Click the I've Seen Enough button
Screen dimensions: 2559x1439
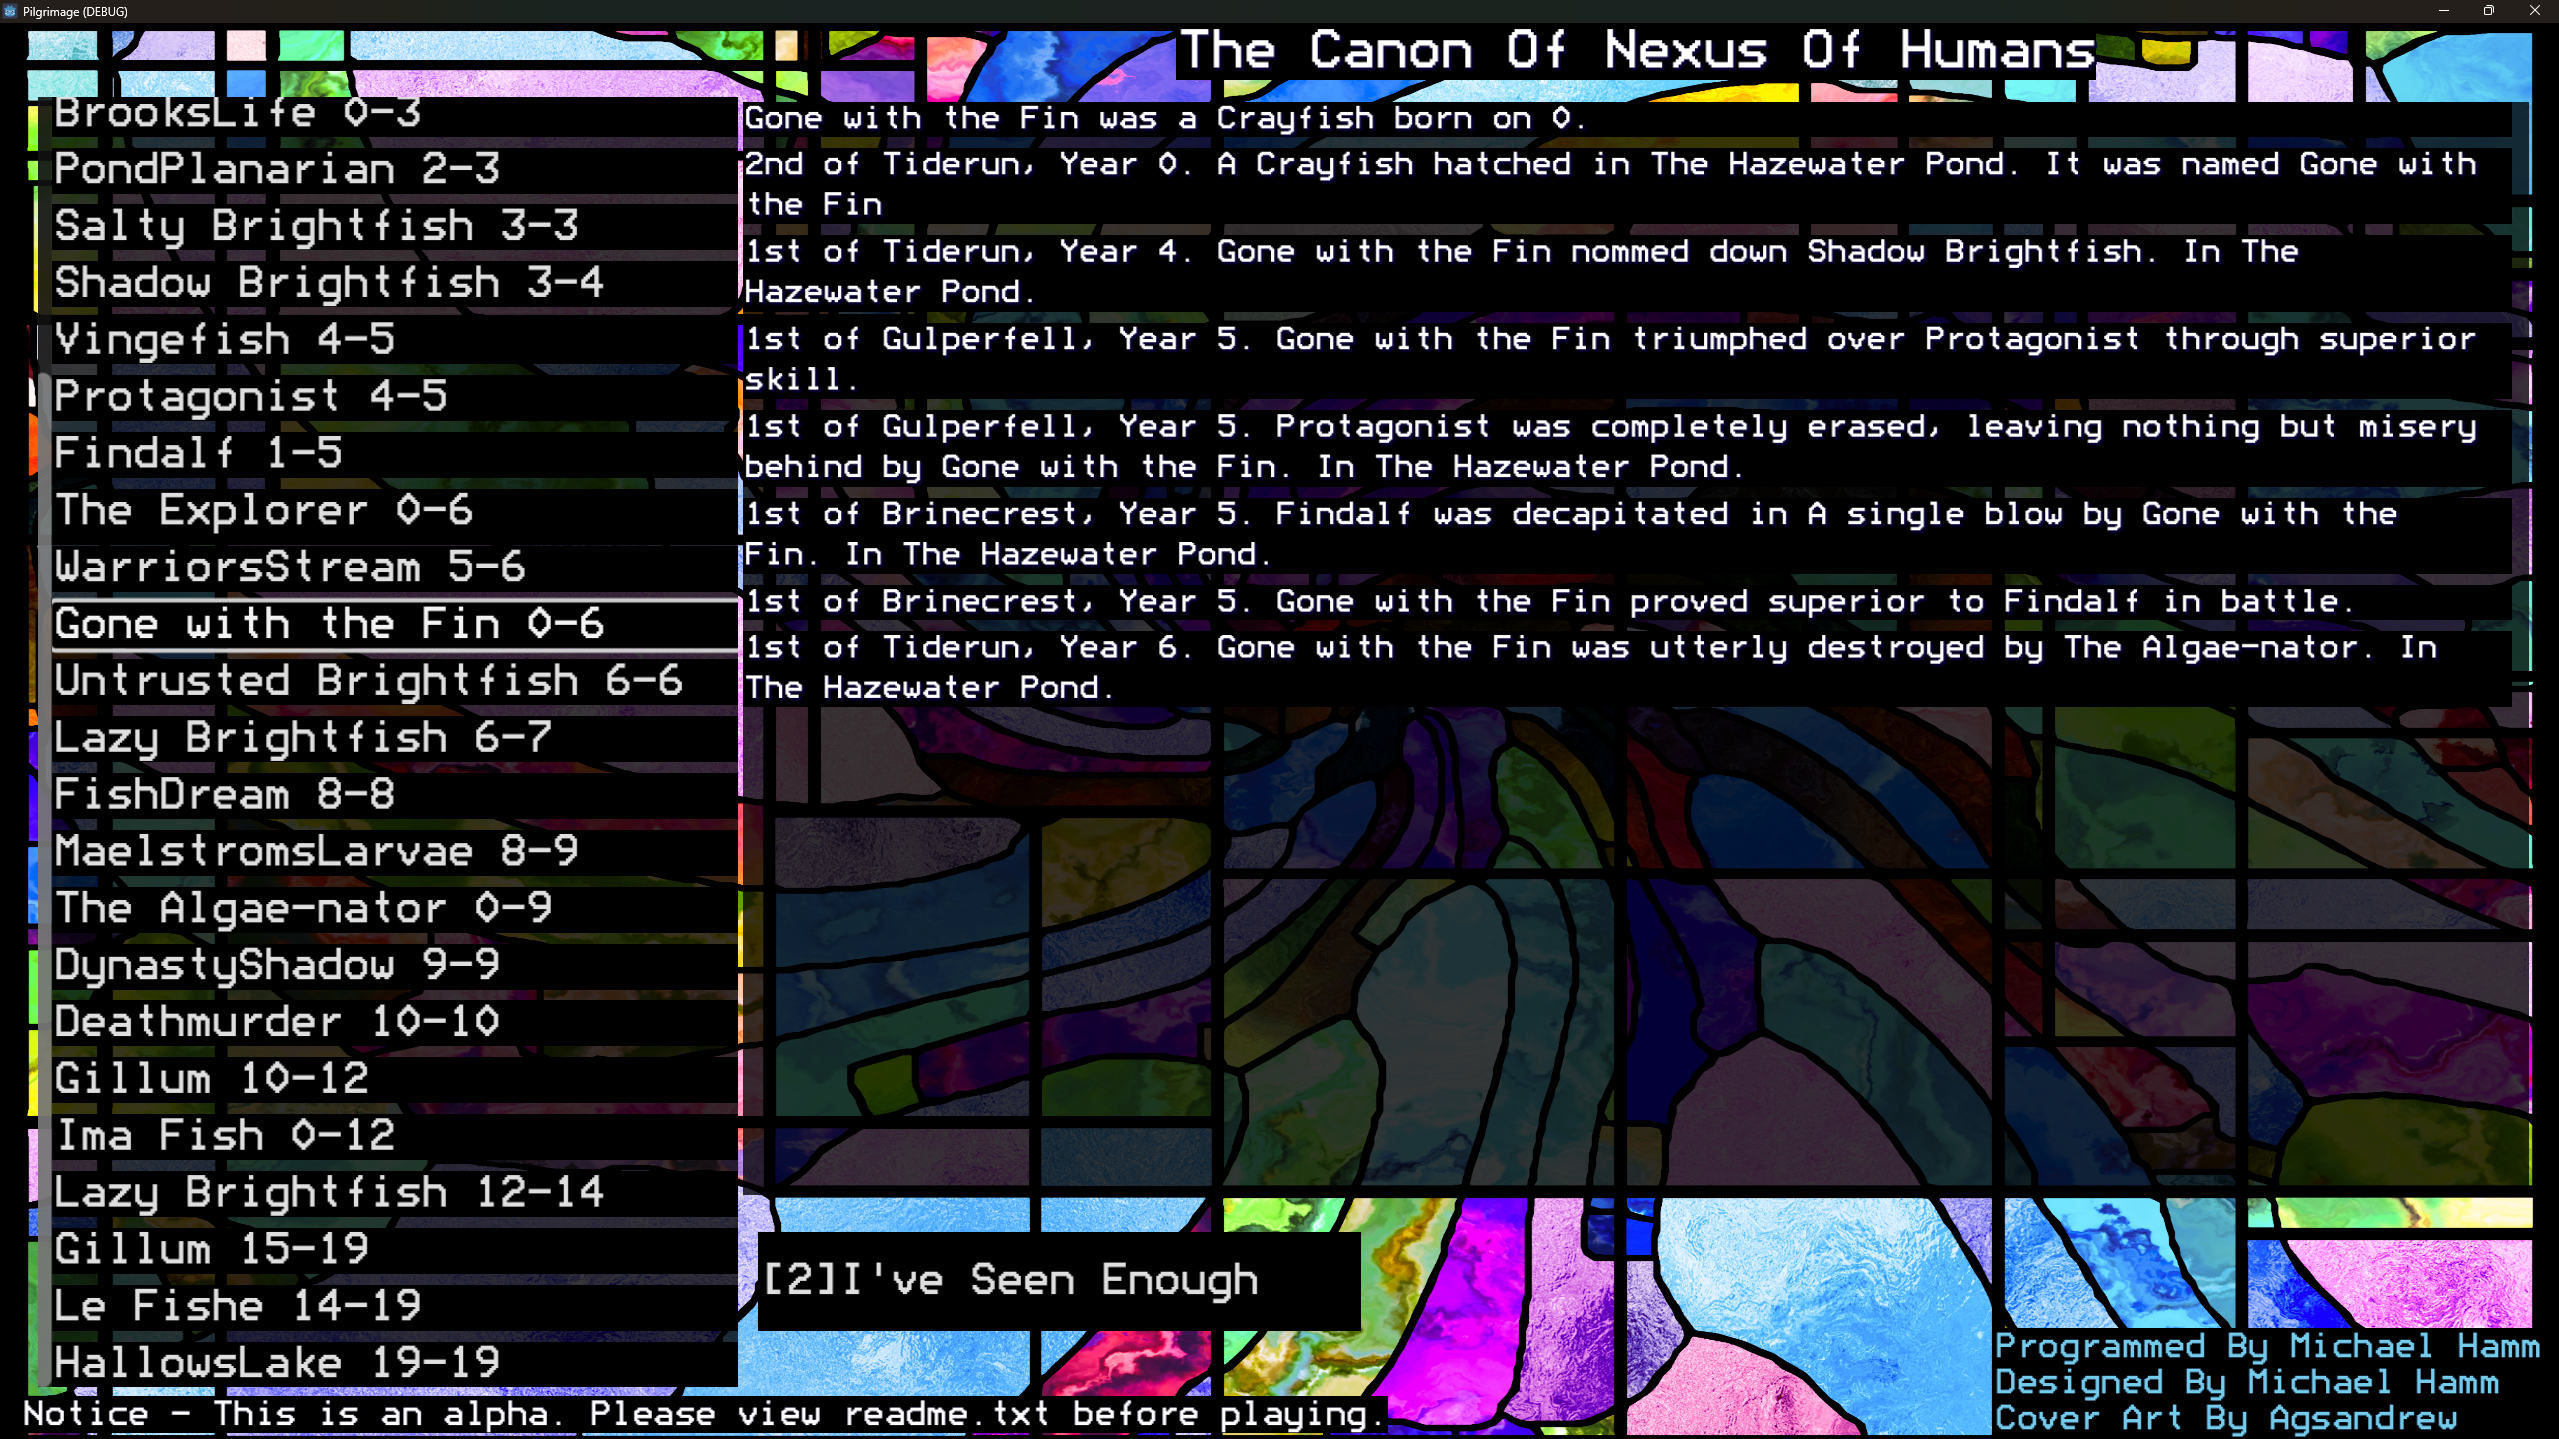[x=1059, y=1281]
